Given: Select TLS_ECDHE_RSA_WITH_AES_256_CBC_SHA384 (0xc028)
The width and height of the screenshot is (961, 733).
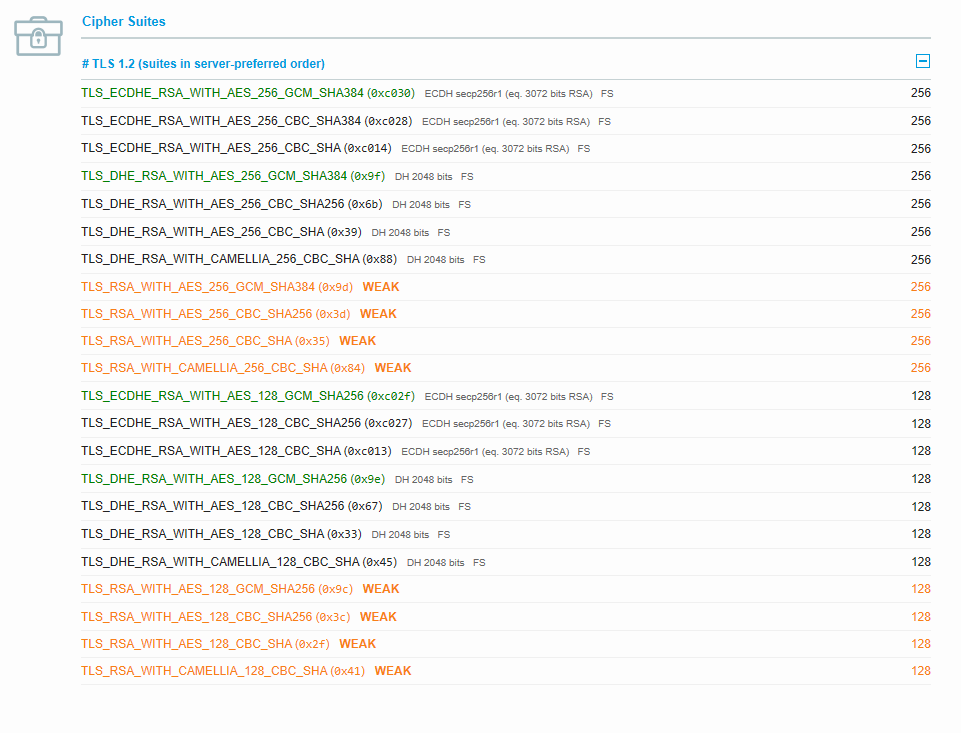Looking at the screenshot, I should coord(246,121).
